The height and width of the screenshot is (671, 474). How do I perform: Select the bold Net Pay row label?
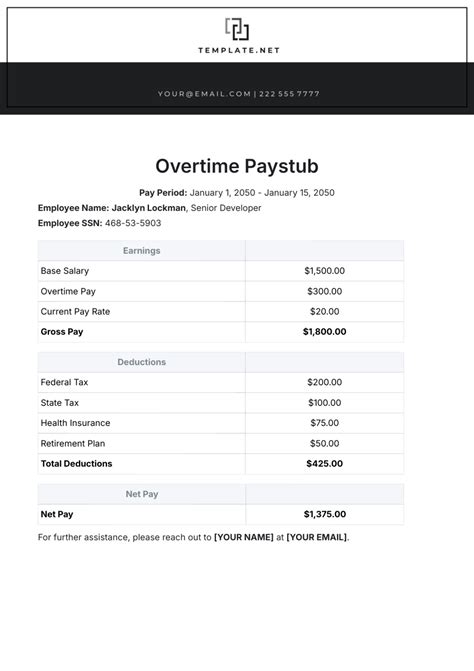(57, 514)
